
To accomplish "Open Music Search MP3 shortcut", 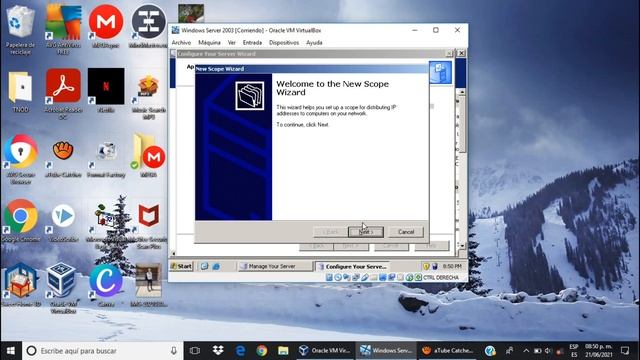I will (x=149, y=96).
